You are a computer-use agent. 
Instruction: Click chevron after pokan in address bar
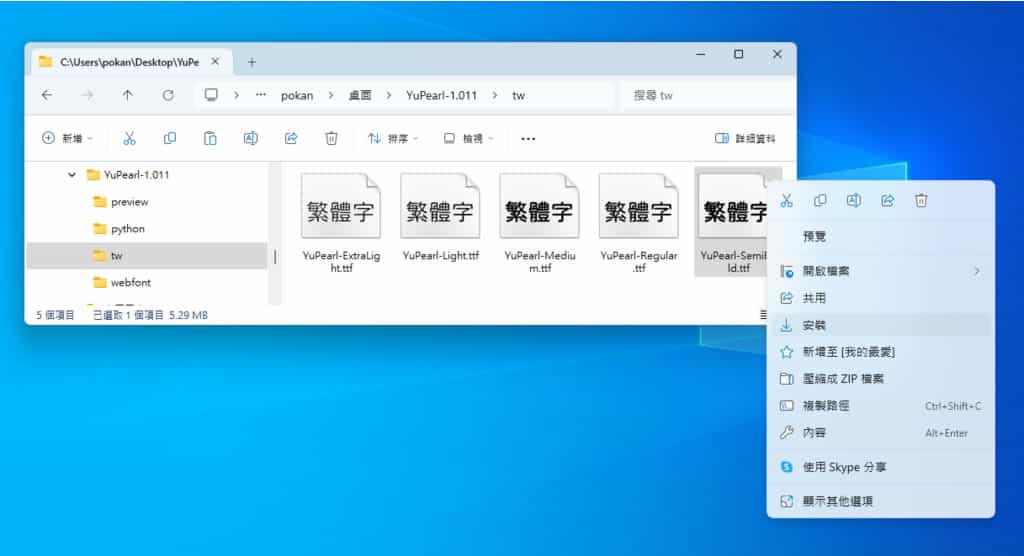pyautogui.click(x=330, y=95)
